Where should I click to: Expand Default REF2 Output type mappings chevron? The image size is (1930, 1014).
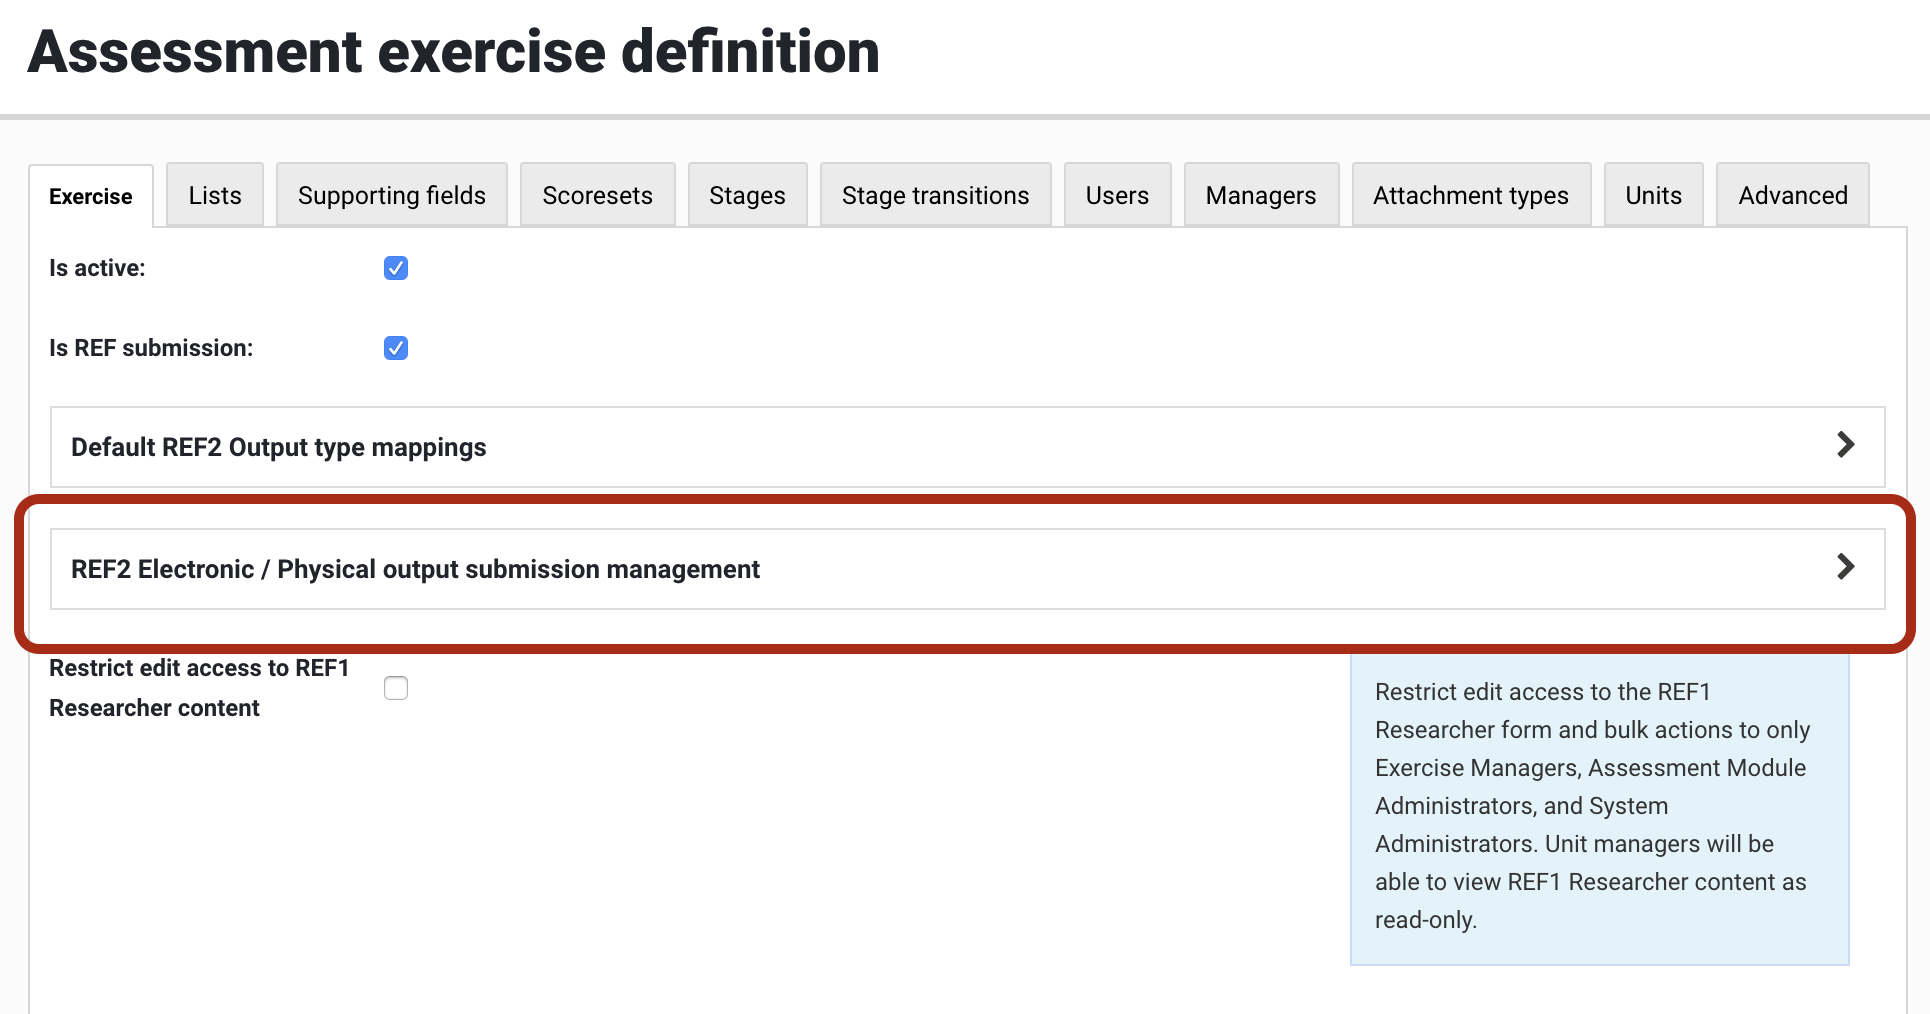tap(1845, 445)
